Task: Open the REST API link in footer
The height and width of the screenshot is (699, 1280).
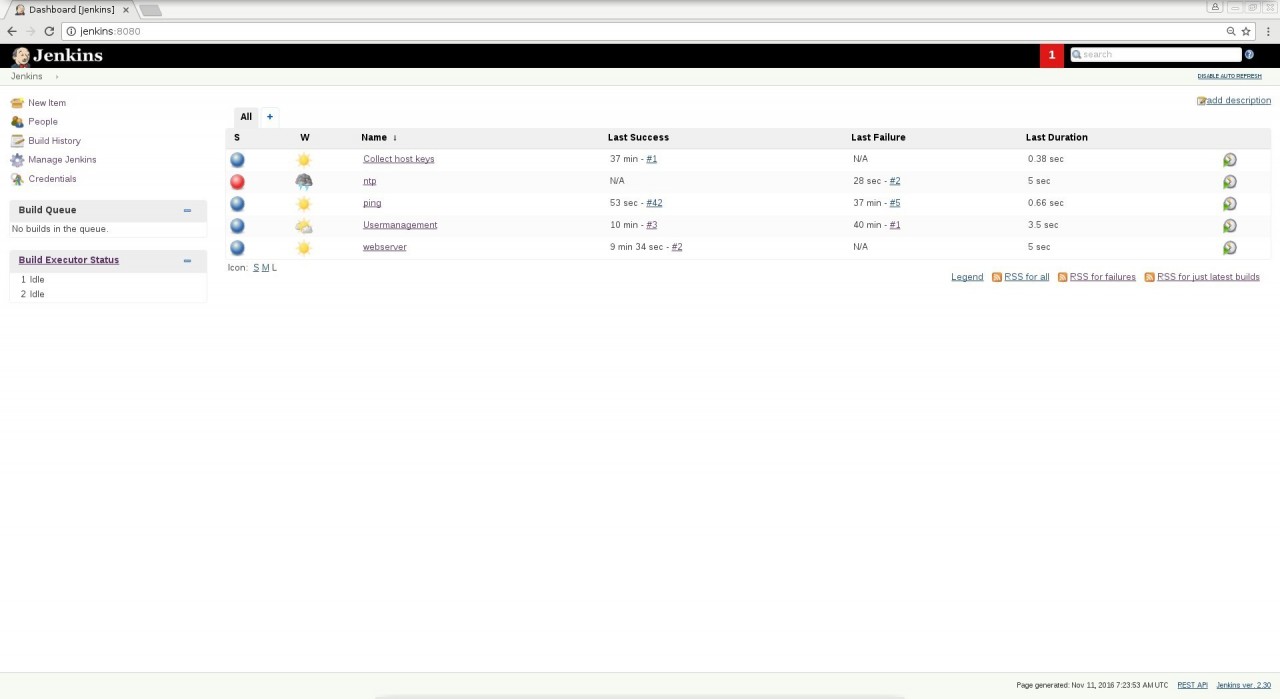Action: click(x=1192, y=685)
